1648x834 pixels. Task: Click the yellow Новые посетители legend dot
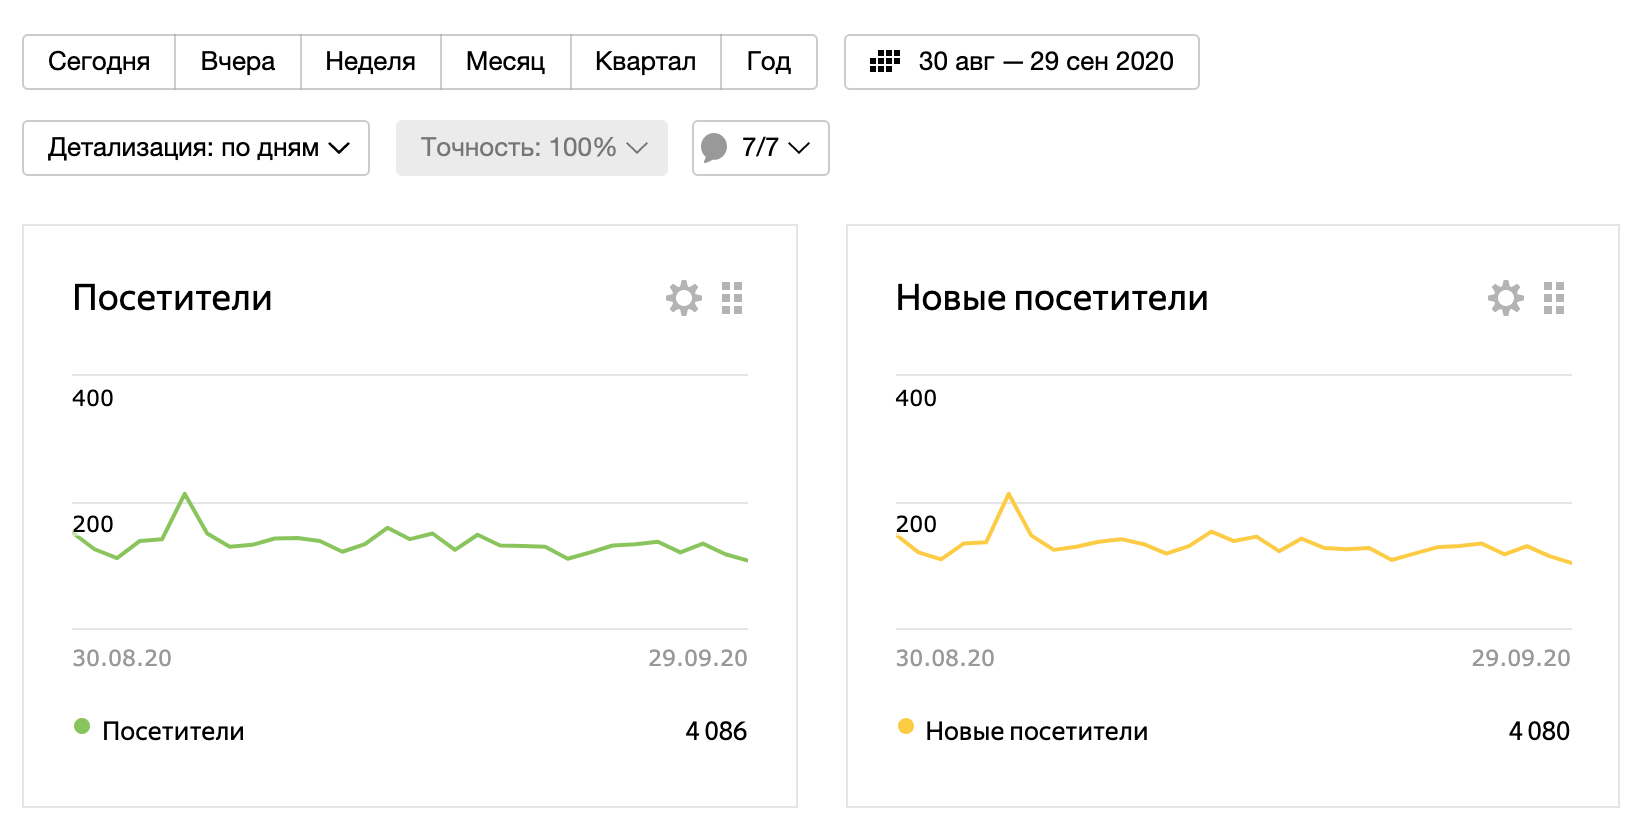(x=906, y=727)
